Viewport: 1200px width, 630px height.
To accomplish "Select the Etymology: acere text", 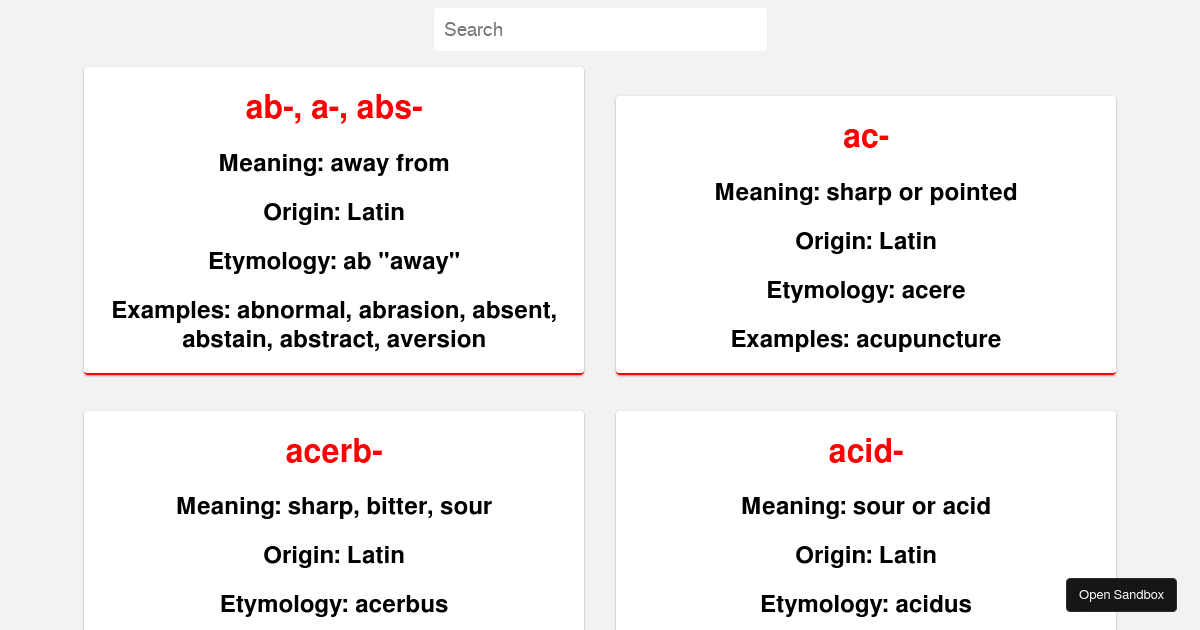I will pyautogui.click(x=865, y=290).
